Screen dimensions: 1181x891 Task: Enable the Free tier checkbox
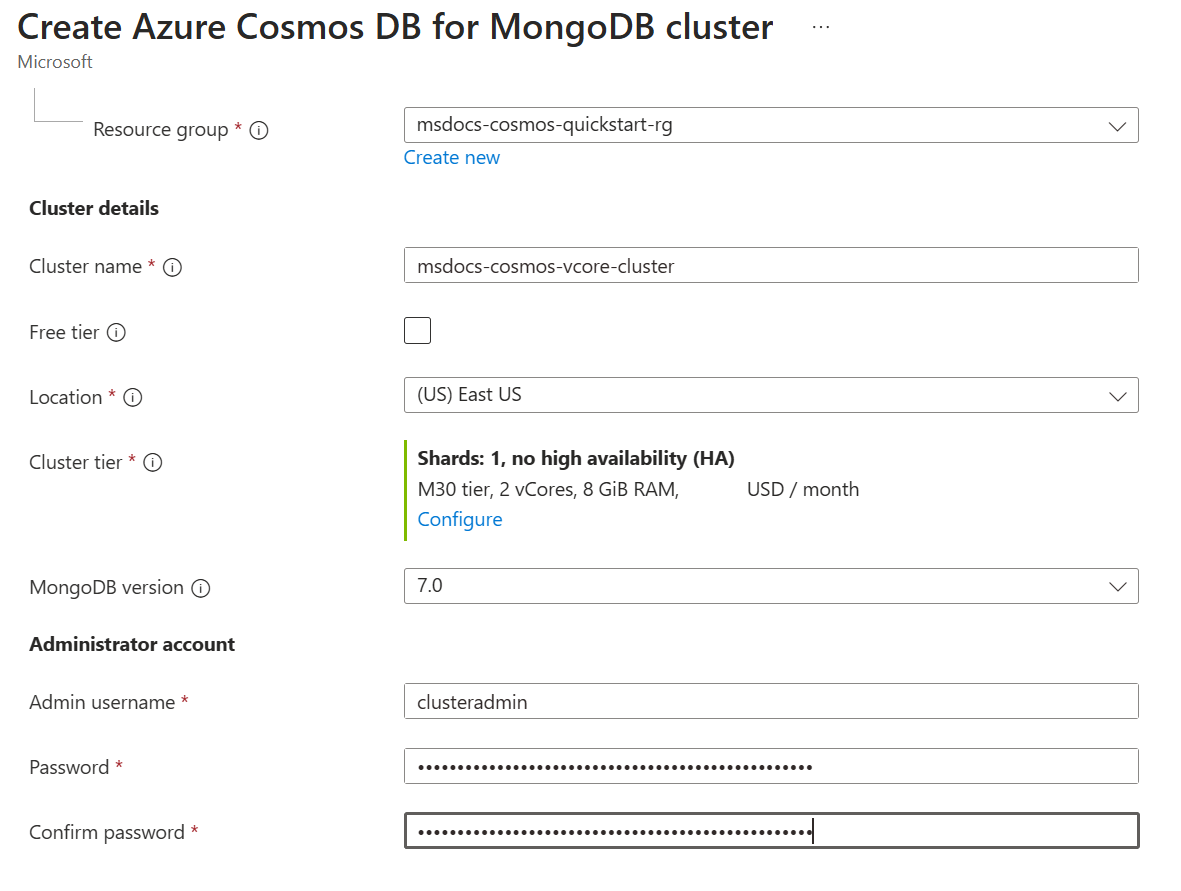(x=418, y=331)
